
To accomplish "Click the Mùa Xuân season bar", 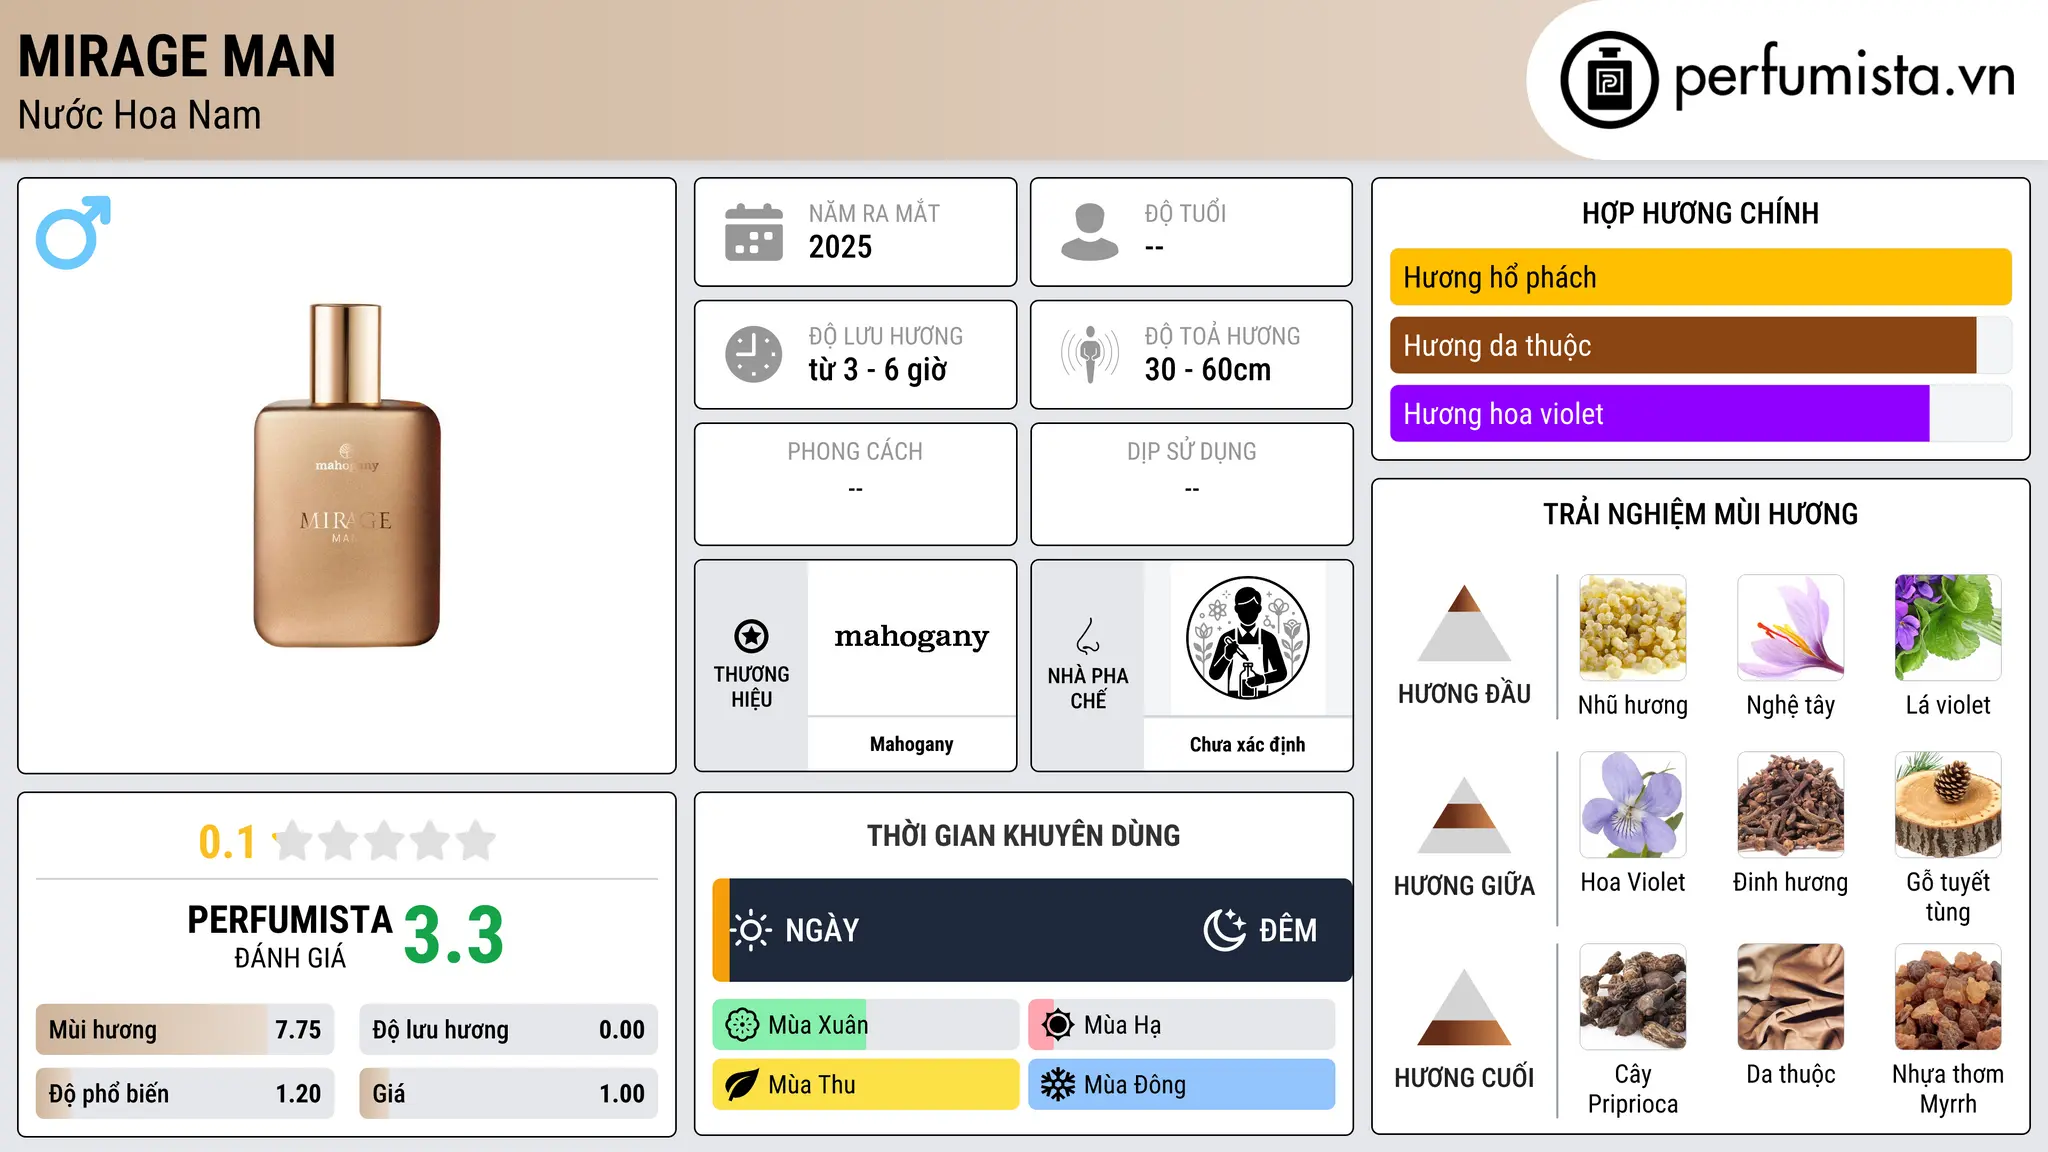I will pos(866,1025).
